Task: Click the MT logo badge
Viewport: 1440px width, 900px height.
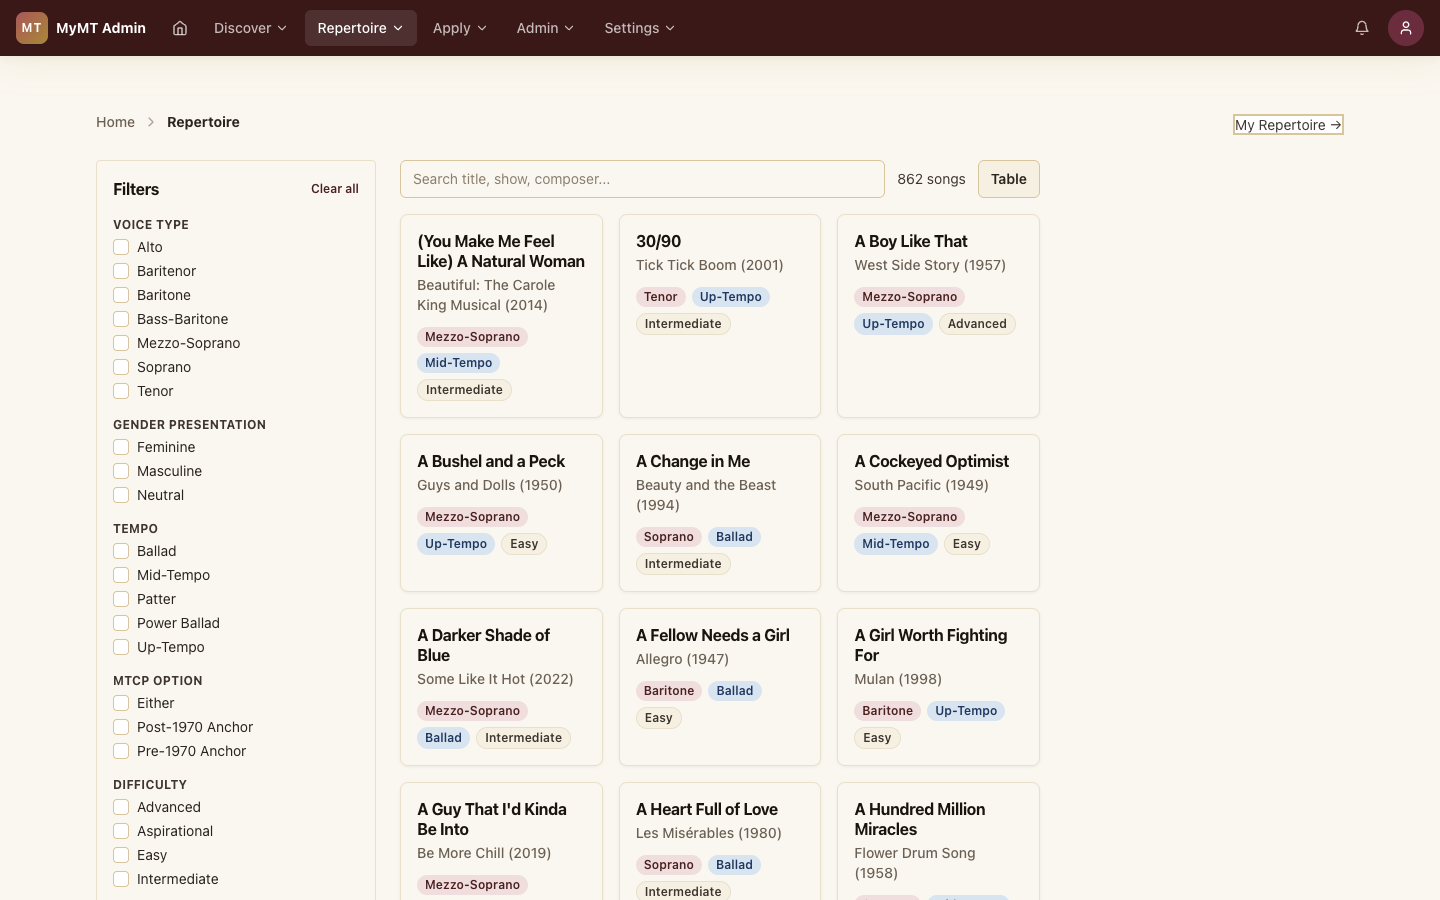Action: pyautogui.click(x=32, y=28)
